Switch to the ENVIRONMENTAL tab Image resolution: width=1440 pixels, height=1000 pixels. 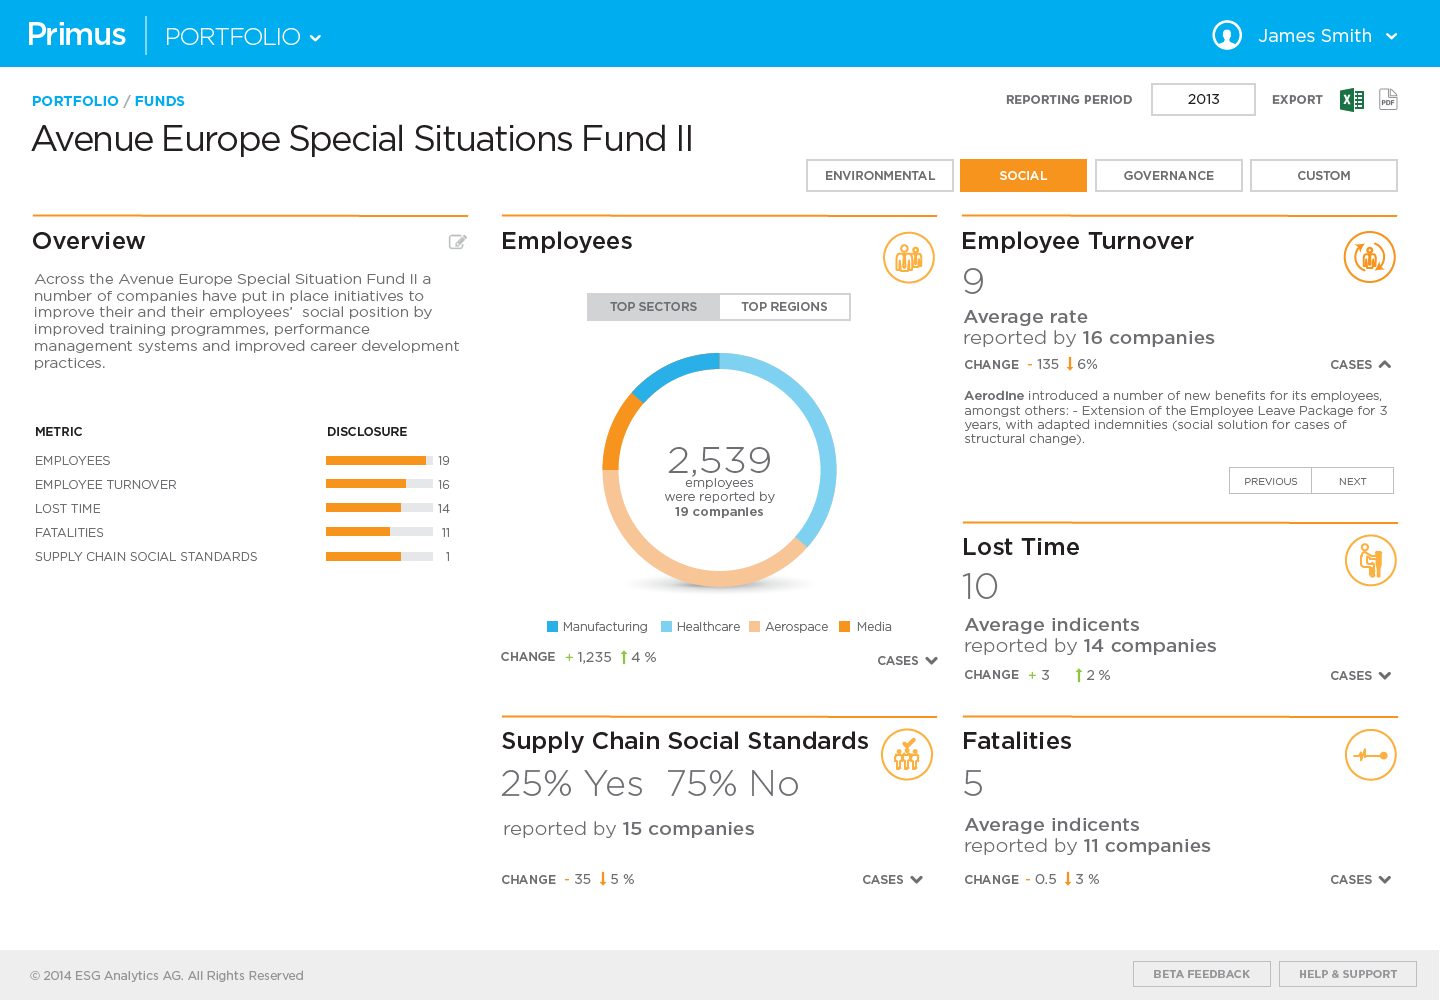pyautogui.click(x=880, y=175)
